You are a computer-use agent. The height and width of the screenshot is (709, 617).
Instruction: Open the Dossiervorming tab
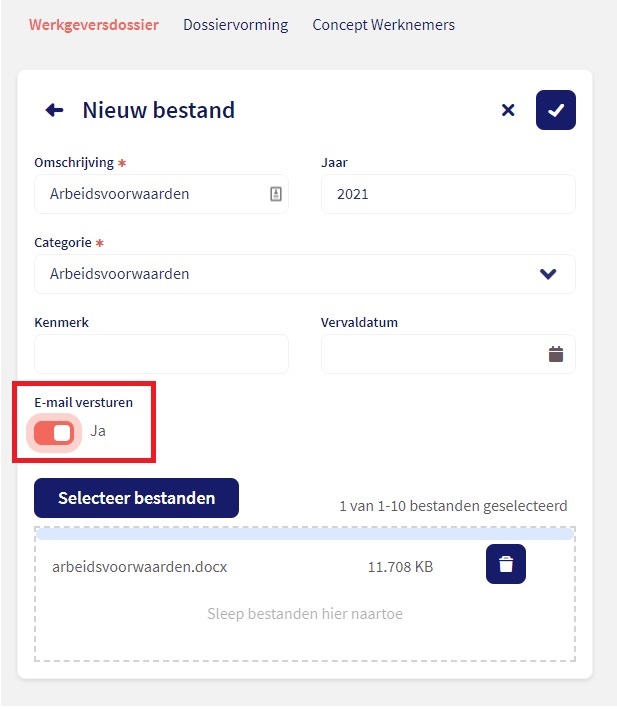tap(235, 25)
